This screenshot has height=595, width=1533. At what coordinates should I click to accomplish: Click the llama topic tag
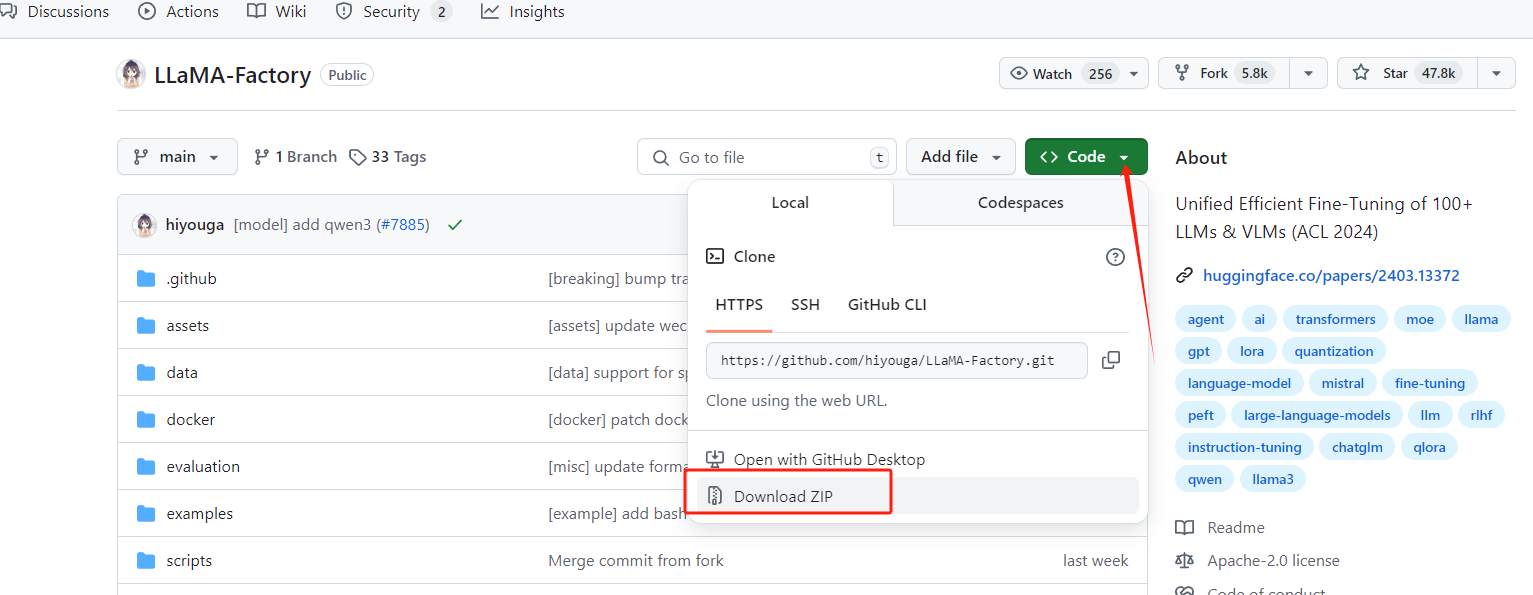pyautogui.click(x=1481, y=320)
